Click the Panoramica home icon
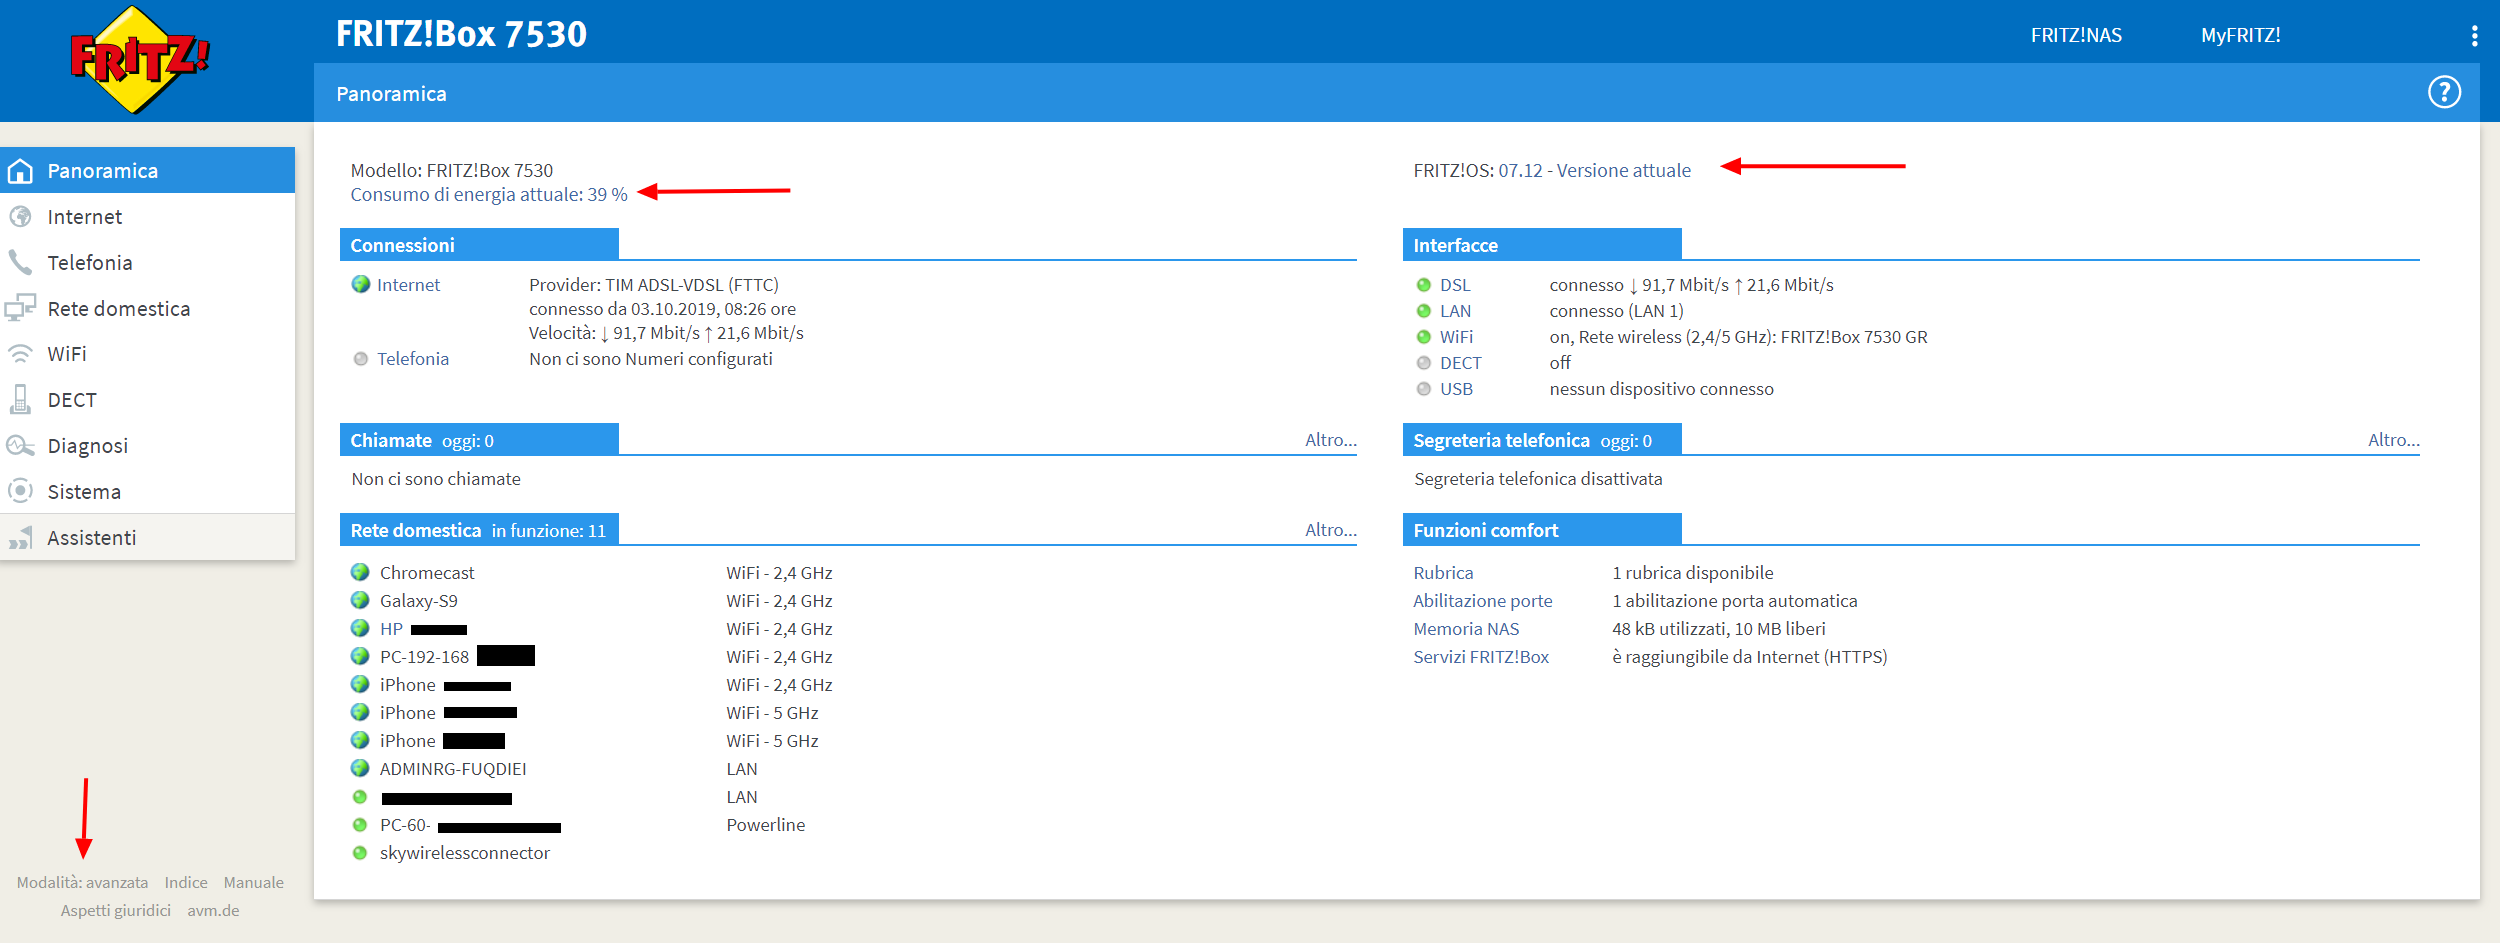The image size is (2514, 943). 20,171
